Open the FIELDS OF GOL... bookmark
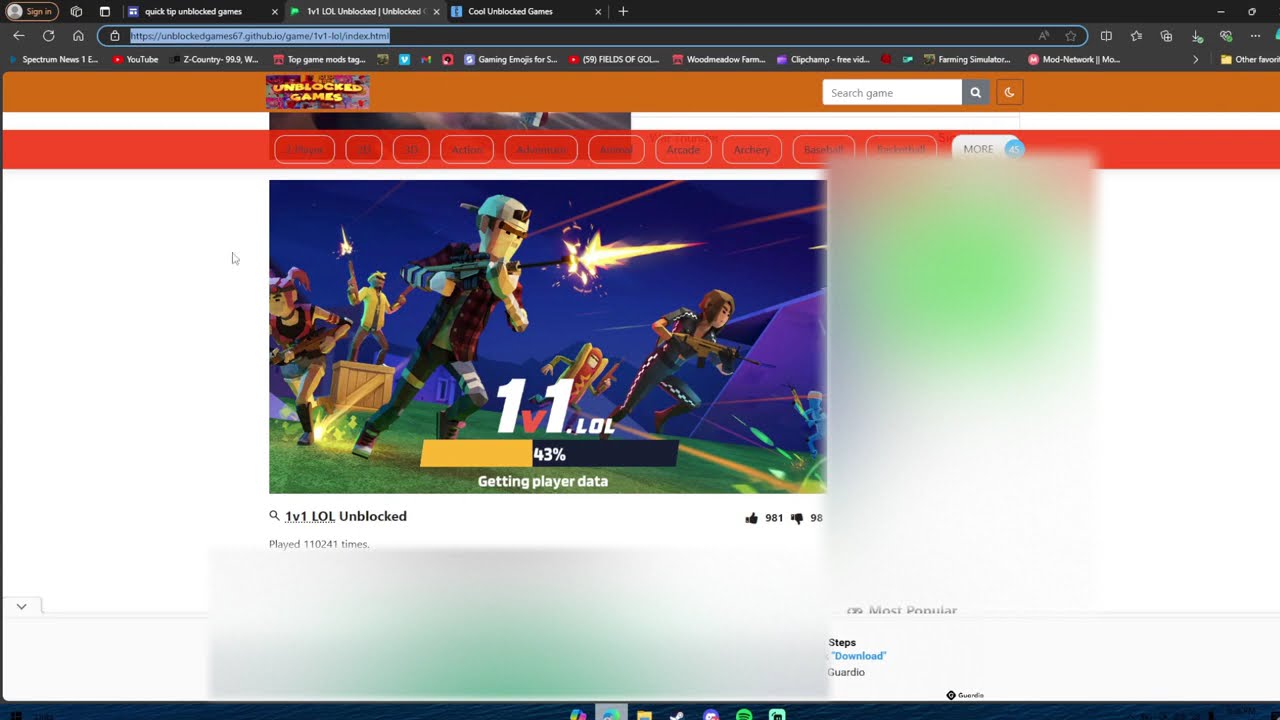This screenshot has width=1280, height=720. click(x=614, y=59)
